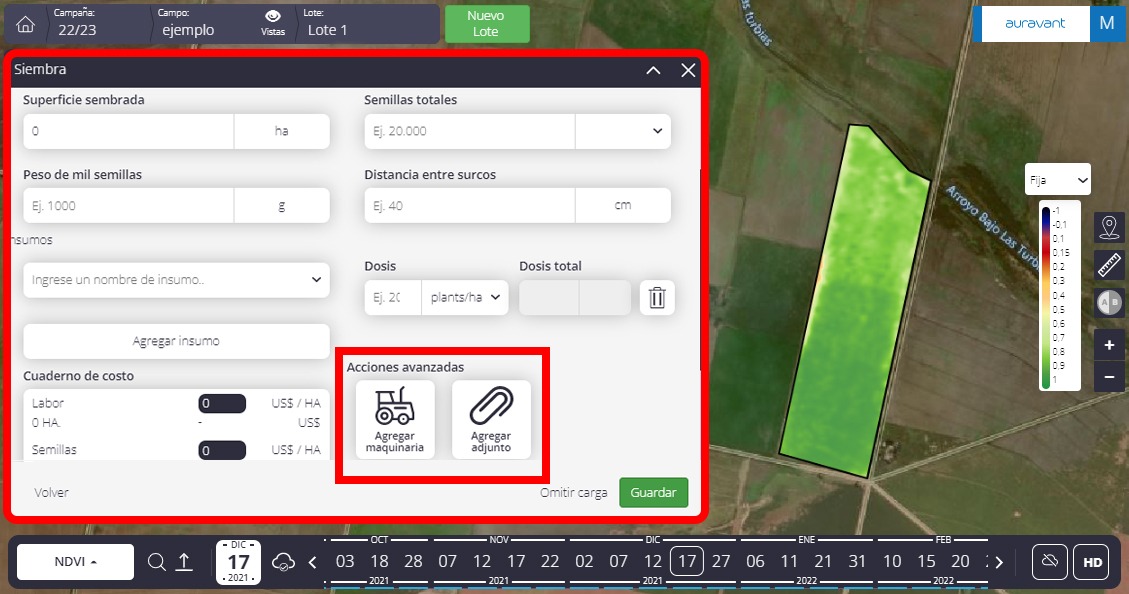
Task: Go to next dates in timeline
Action: [999, 562]
